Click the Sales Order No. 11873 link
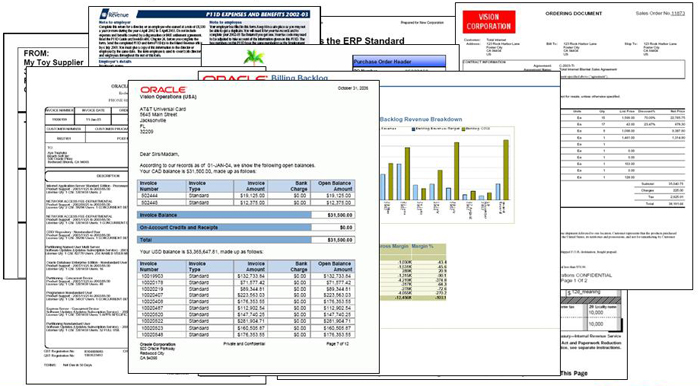700x386 pixels. click(660, 13)
